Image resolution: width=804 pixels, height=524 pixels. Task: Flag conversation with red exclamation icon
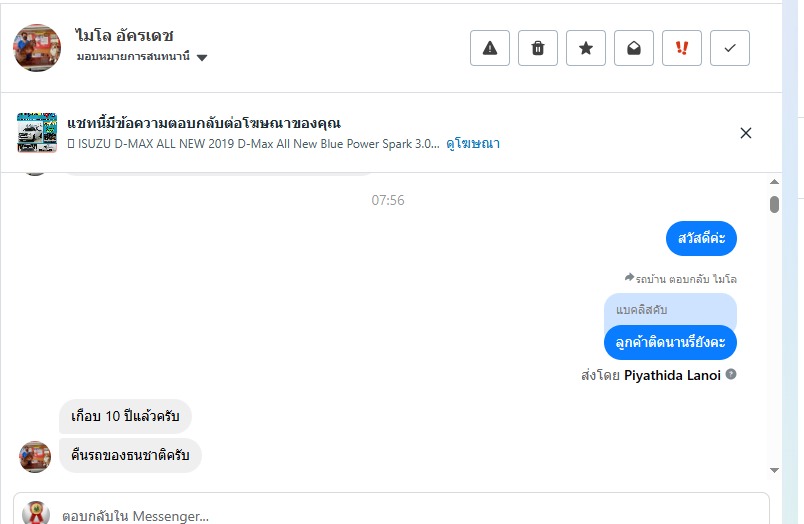(x=682, y=48)
